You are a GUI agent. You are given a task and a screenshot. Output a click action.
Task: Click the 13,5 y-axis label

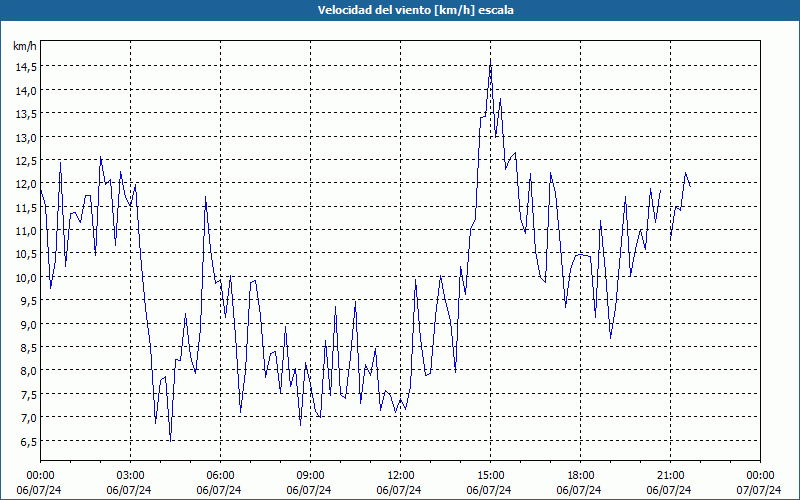(x=25, y=114)
